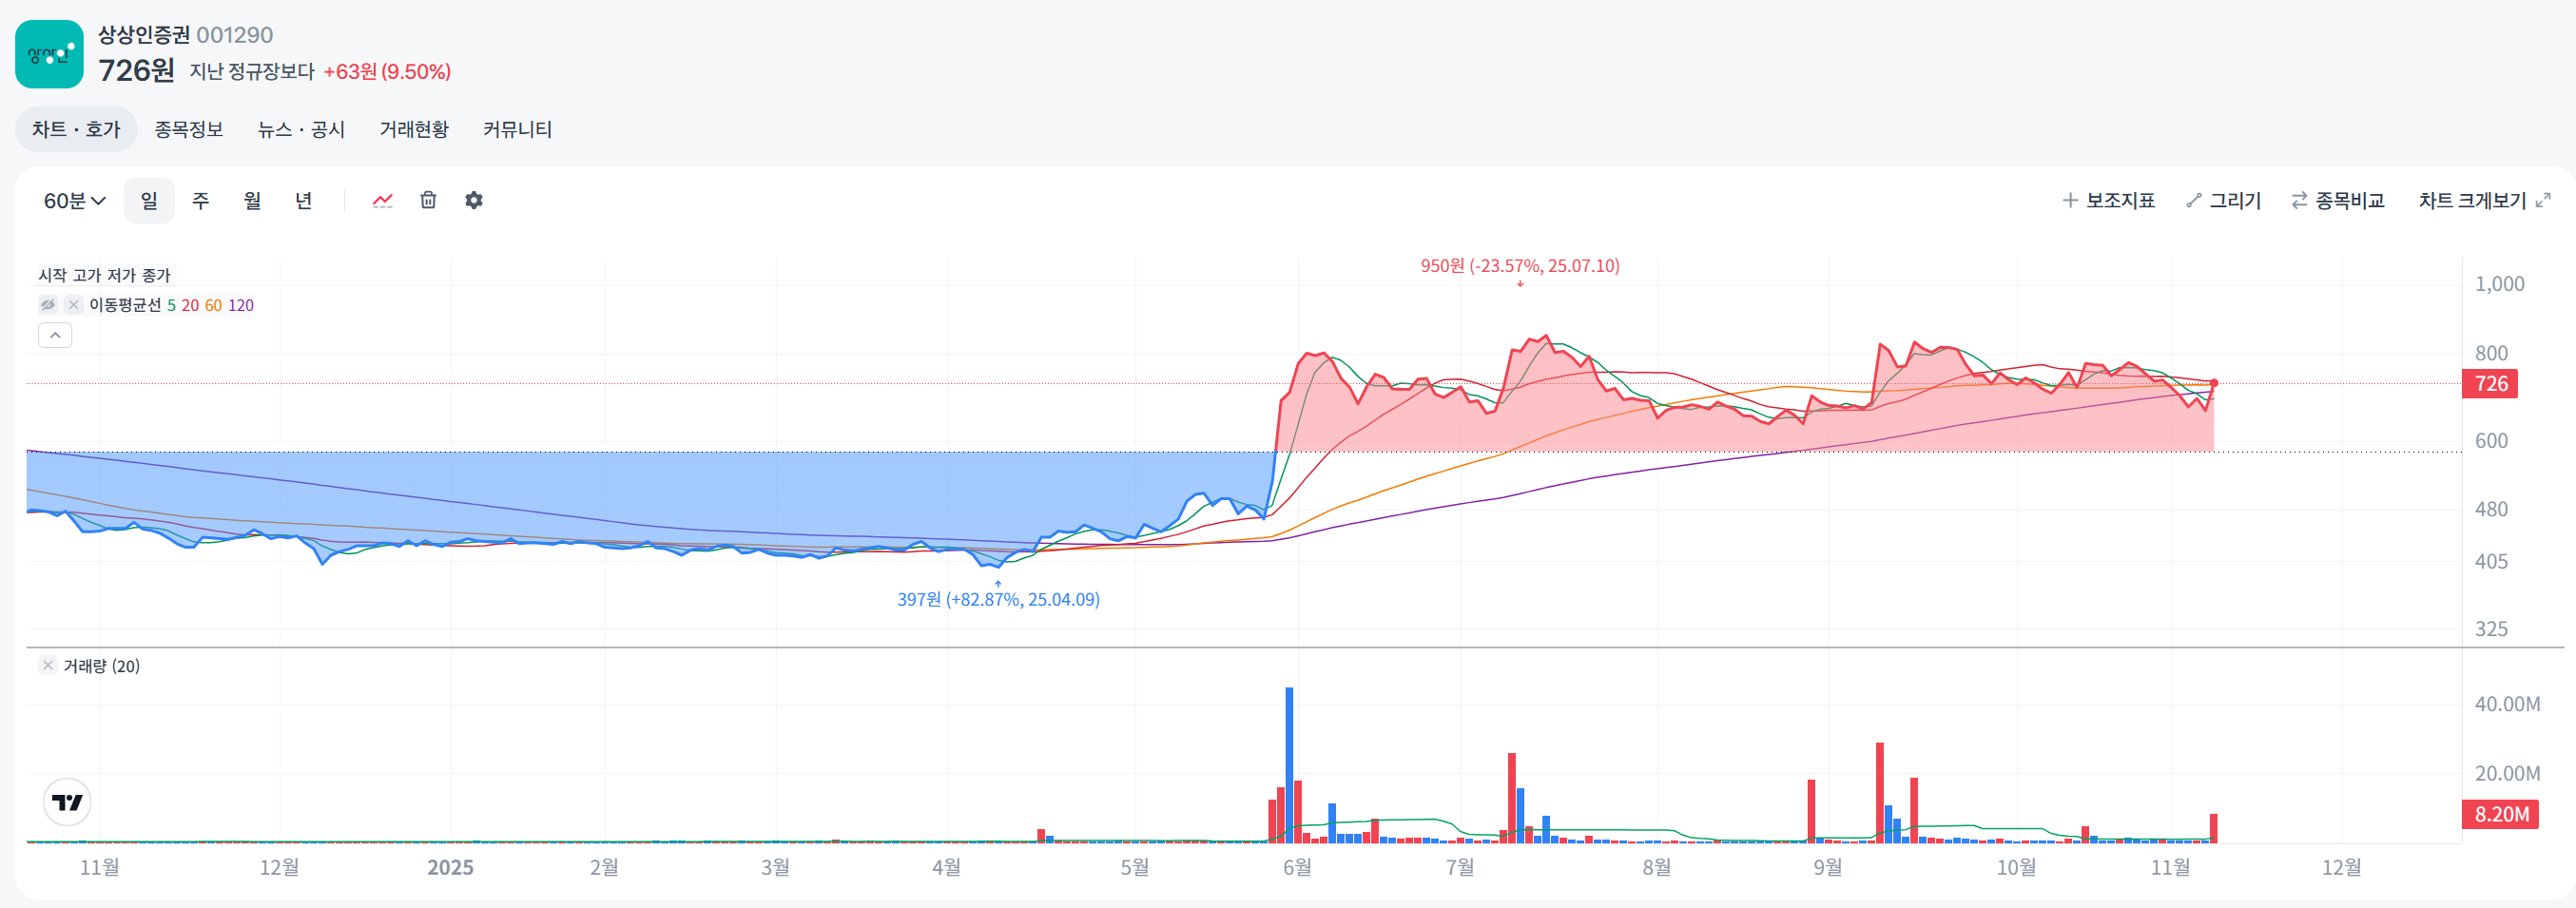Expand chart with 차트 크게보기

tap(2484, 200)
